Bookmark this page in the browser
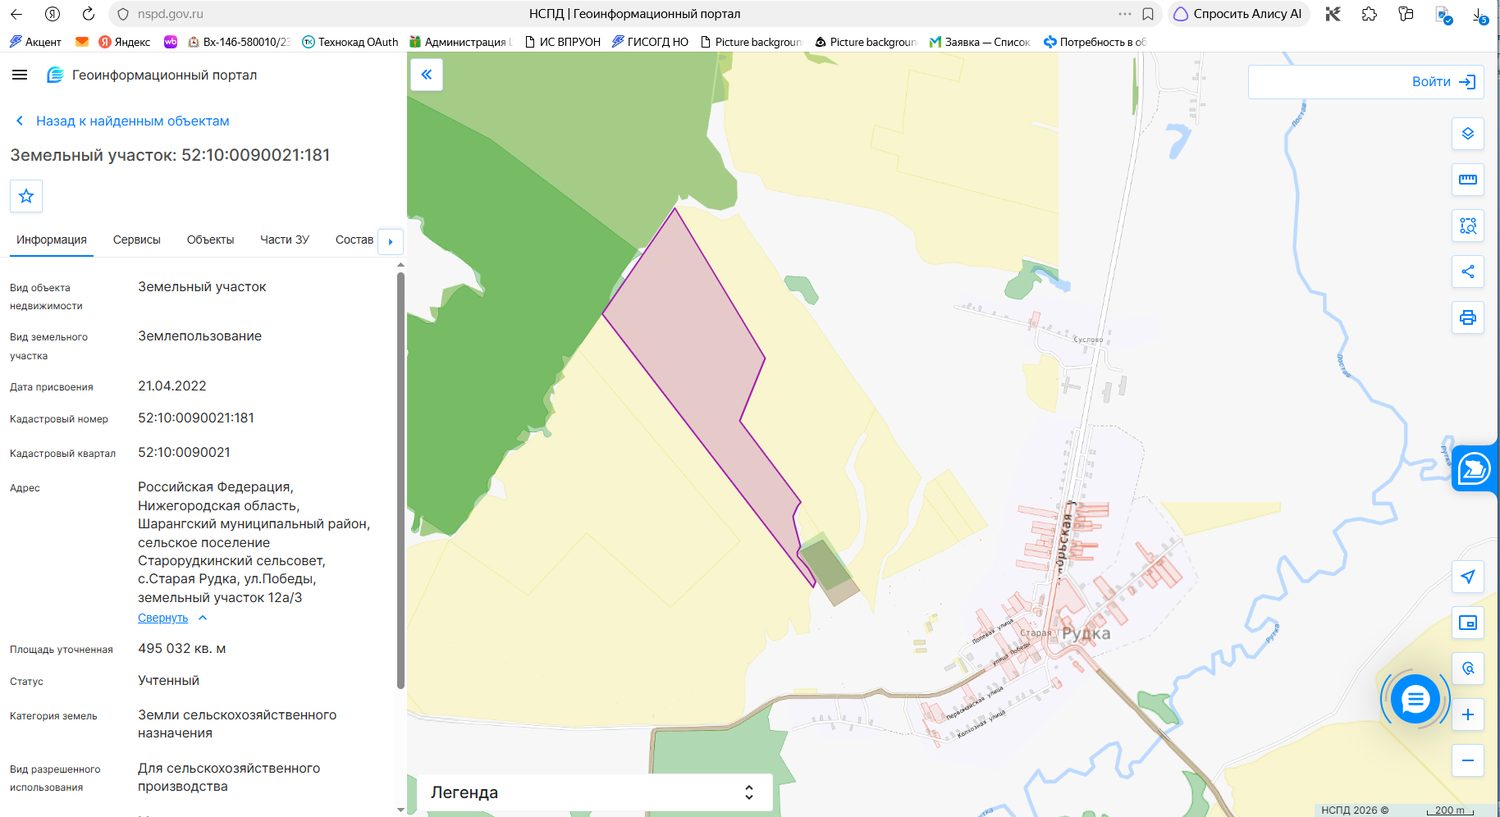The height and width of the screenshot is (817, 1500). (x=1148, y=14)
